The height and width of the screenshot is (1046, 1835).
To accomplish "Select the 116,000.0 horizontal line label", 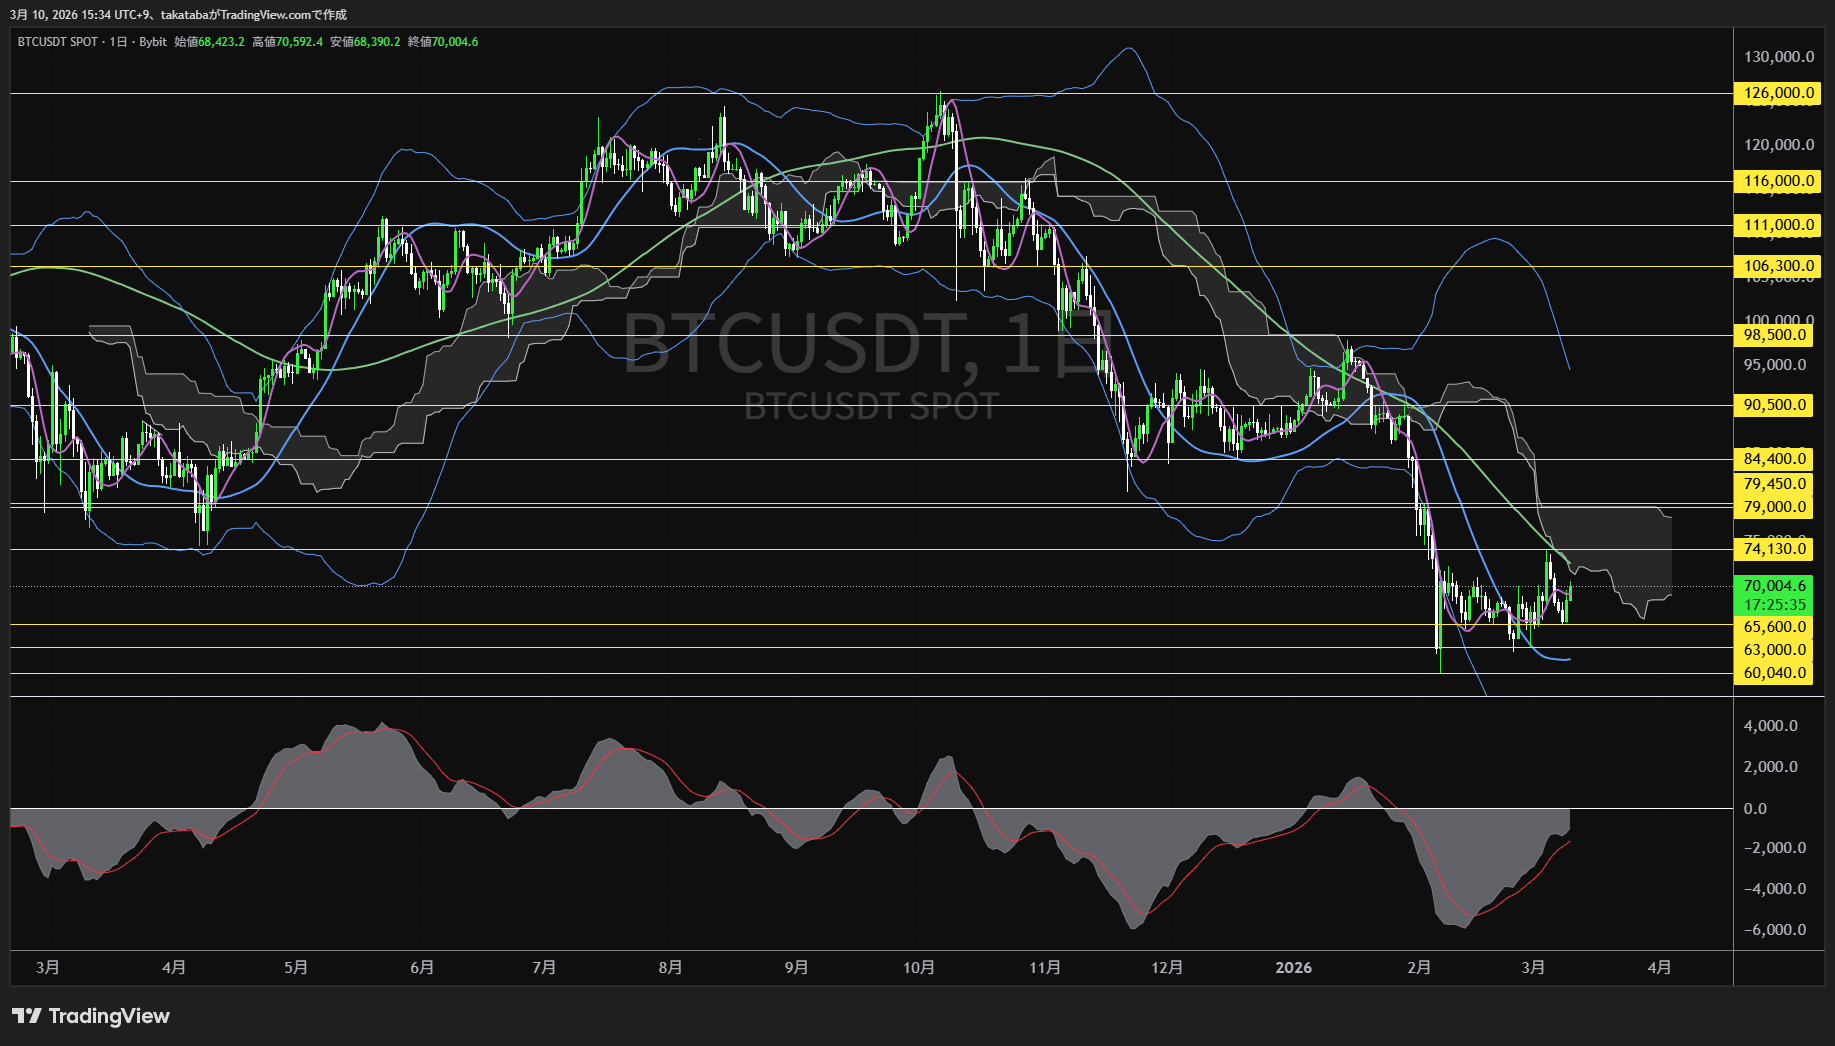I will coord(1777,181).
